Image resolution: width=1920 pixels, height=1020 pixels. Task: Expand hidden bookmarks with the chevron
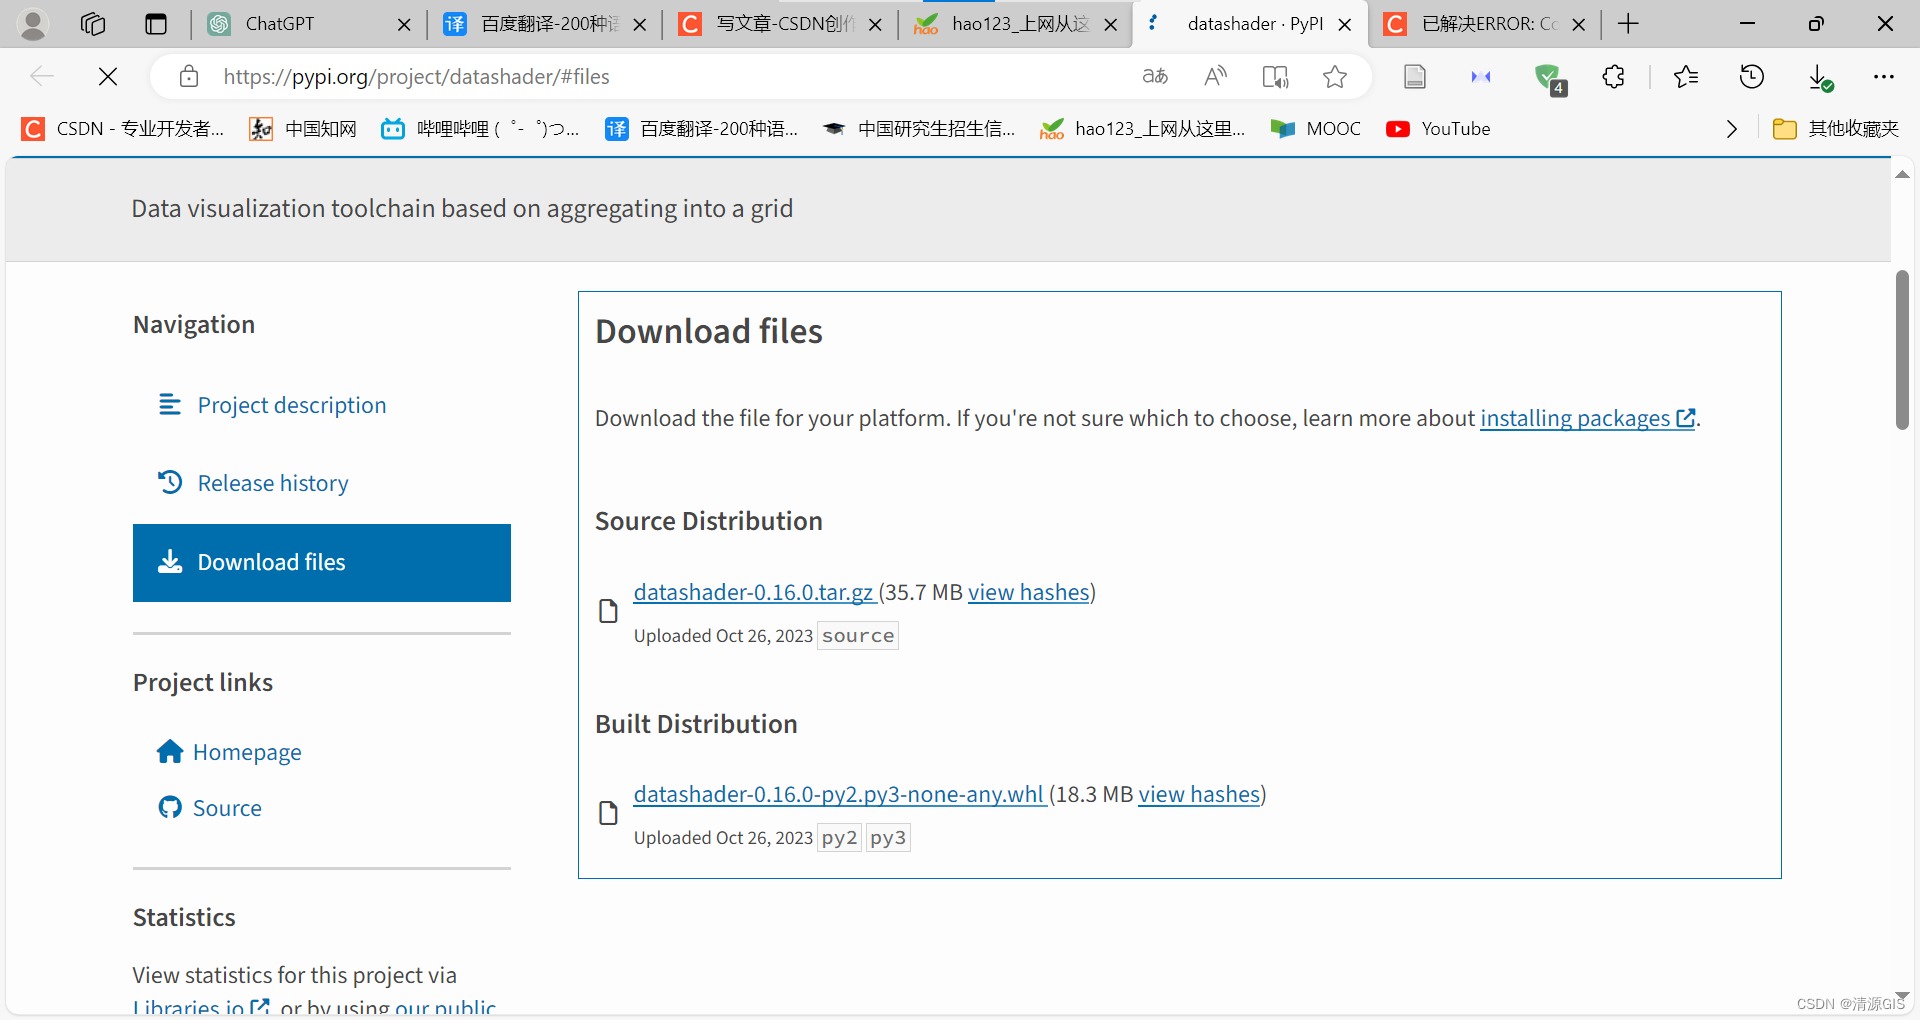pos(1732,128)
